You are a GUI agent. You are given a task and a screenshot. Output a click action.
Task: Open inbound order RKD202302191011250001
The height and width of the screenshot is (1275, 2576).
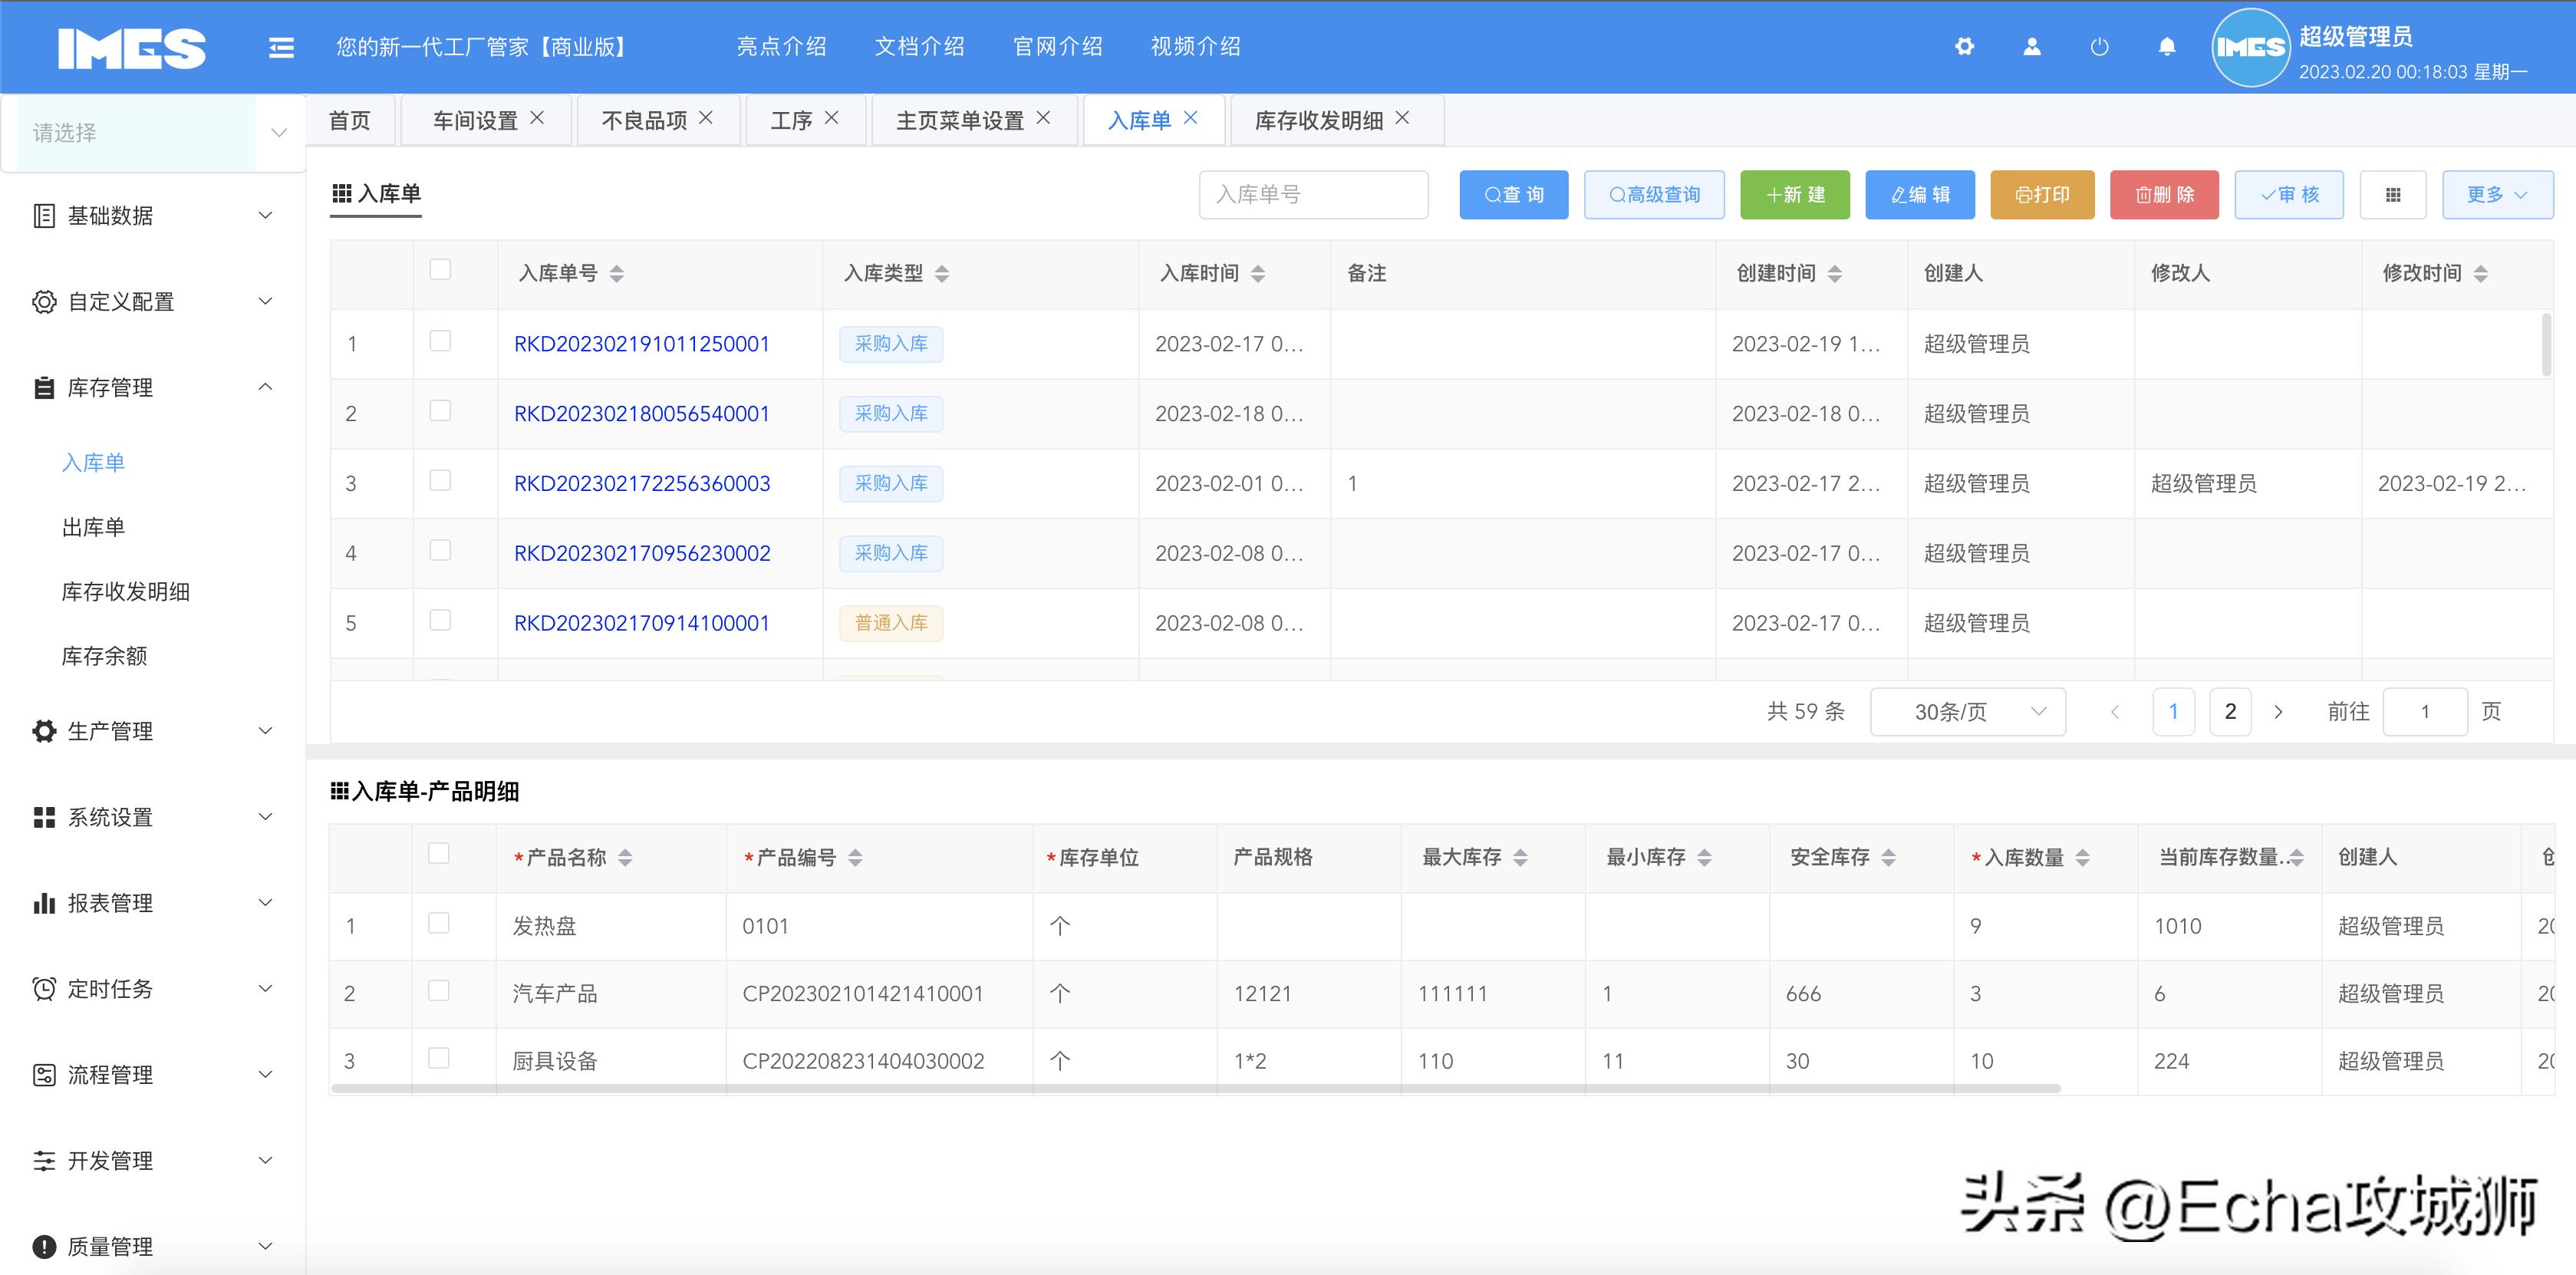click(x=641, y=343)
